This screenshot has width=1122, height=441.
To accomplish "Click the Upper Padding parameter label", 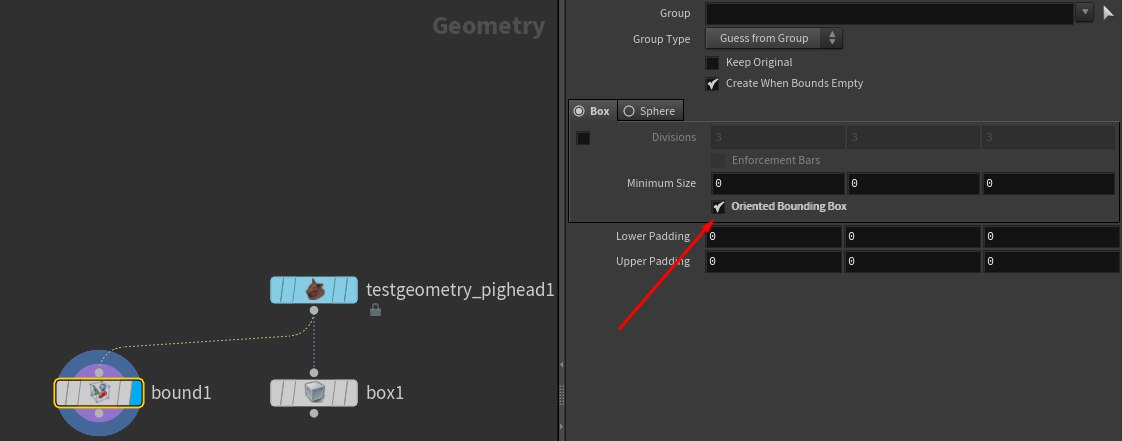I will coord(653,261).
